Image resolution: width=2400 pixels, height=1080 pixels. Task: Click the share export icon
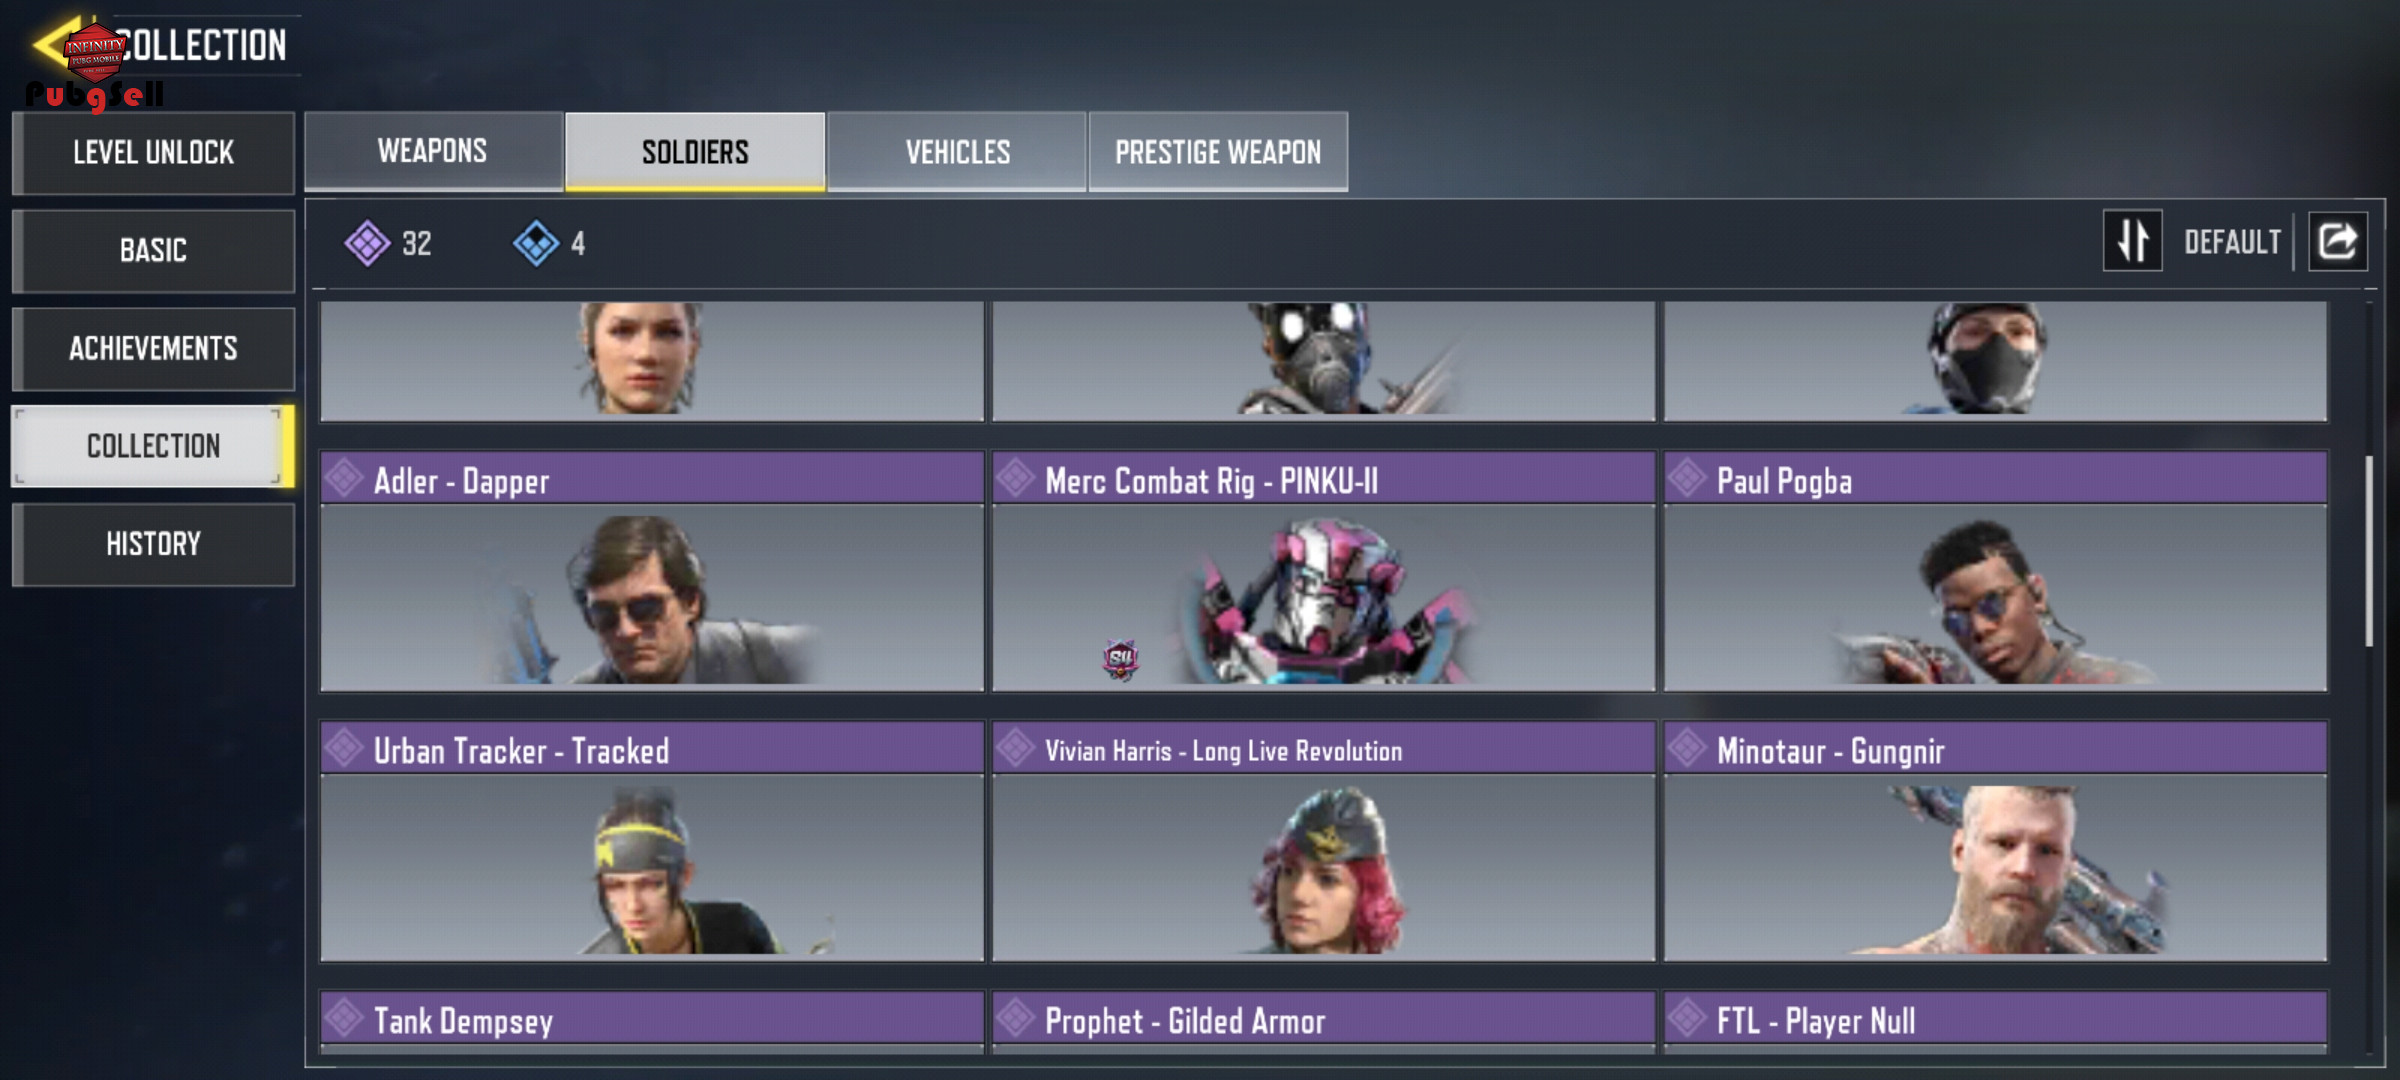click(2337, 241)
